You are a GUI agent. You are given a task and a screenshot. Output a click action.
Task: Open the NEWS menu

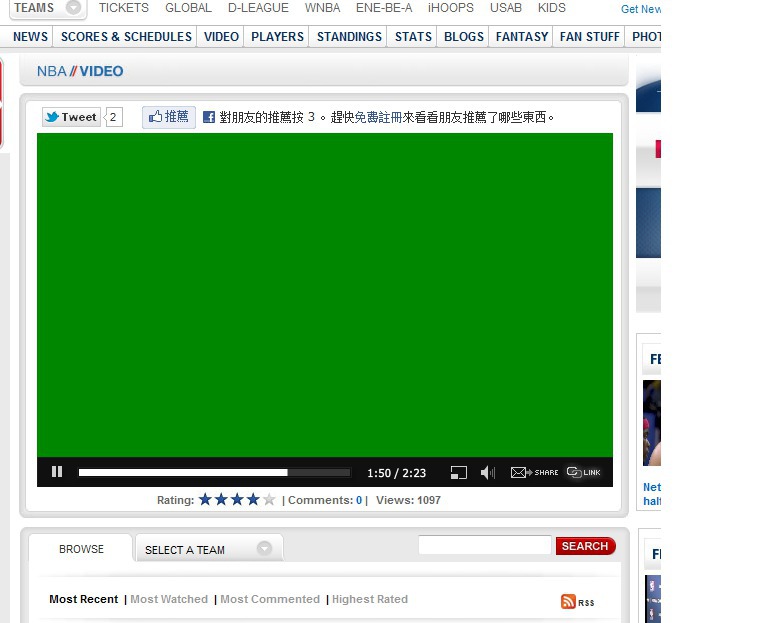30,37
